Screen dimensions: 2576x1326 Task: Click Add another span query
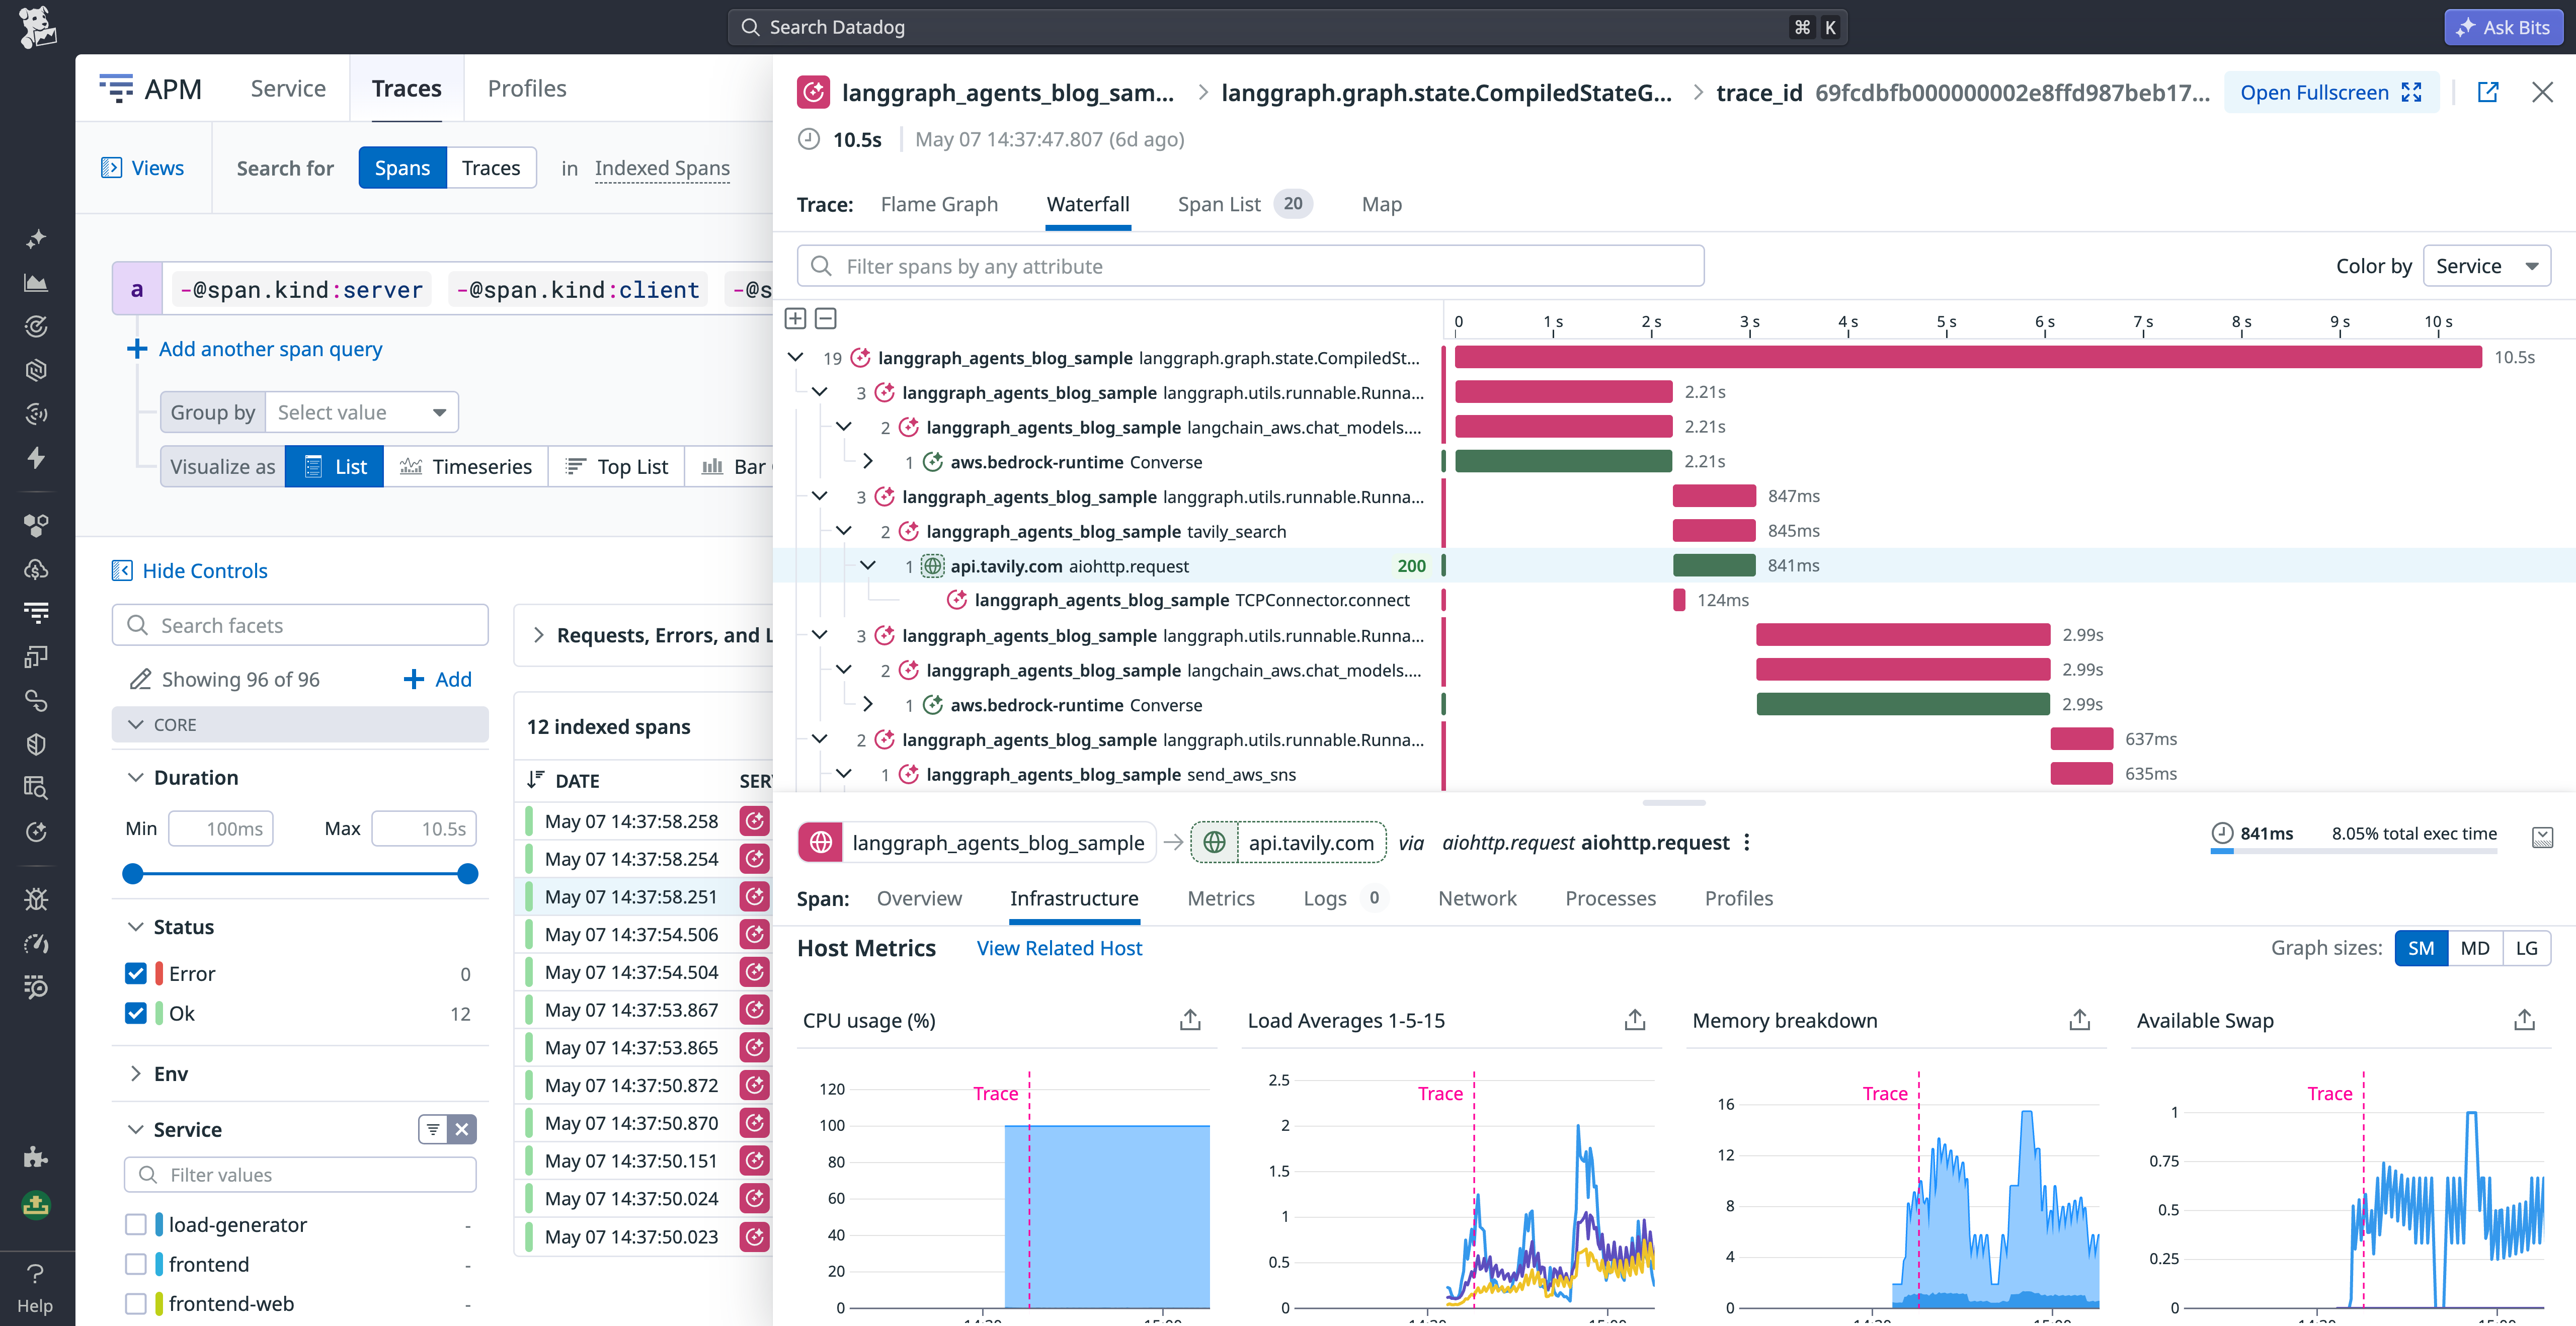pos(255,349)
